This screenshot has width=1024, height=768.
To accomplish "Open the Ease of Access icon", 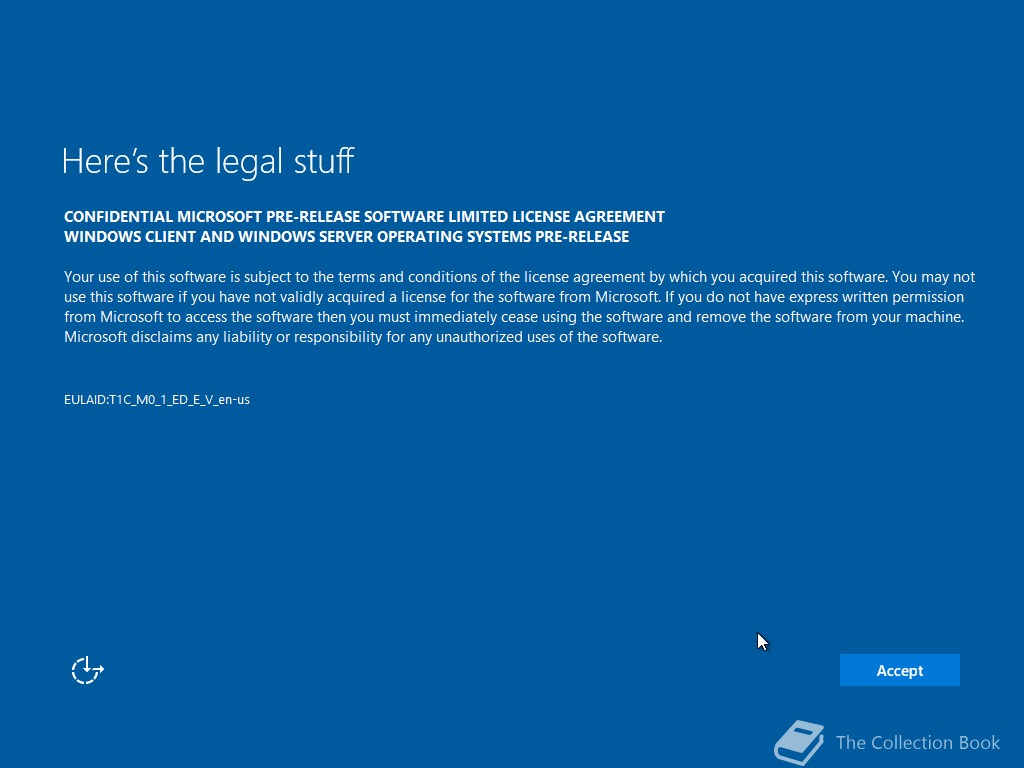I will [88, 670].
